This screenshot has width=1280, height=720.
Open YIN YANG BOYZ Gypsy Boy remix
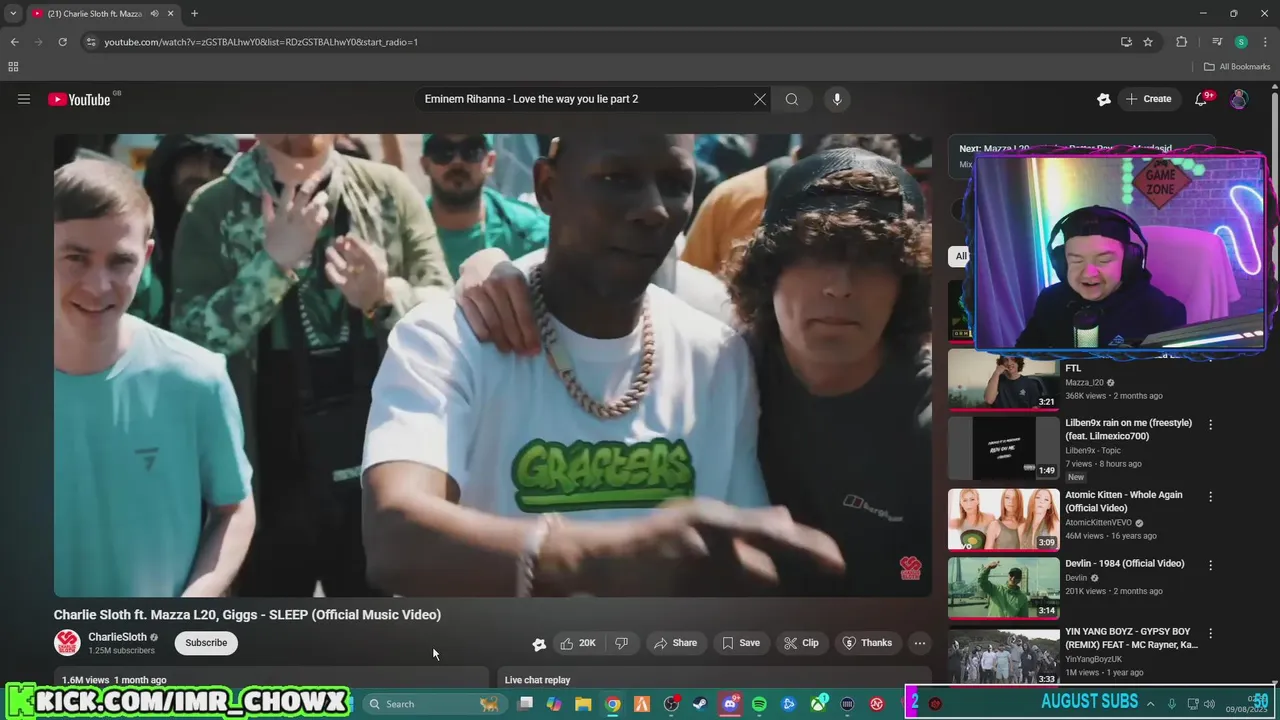tap(1003, 655)
